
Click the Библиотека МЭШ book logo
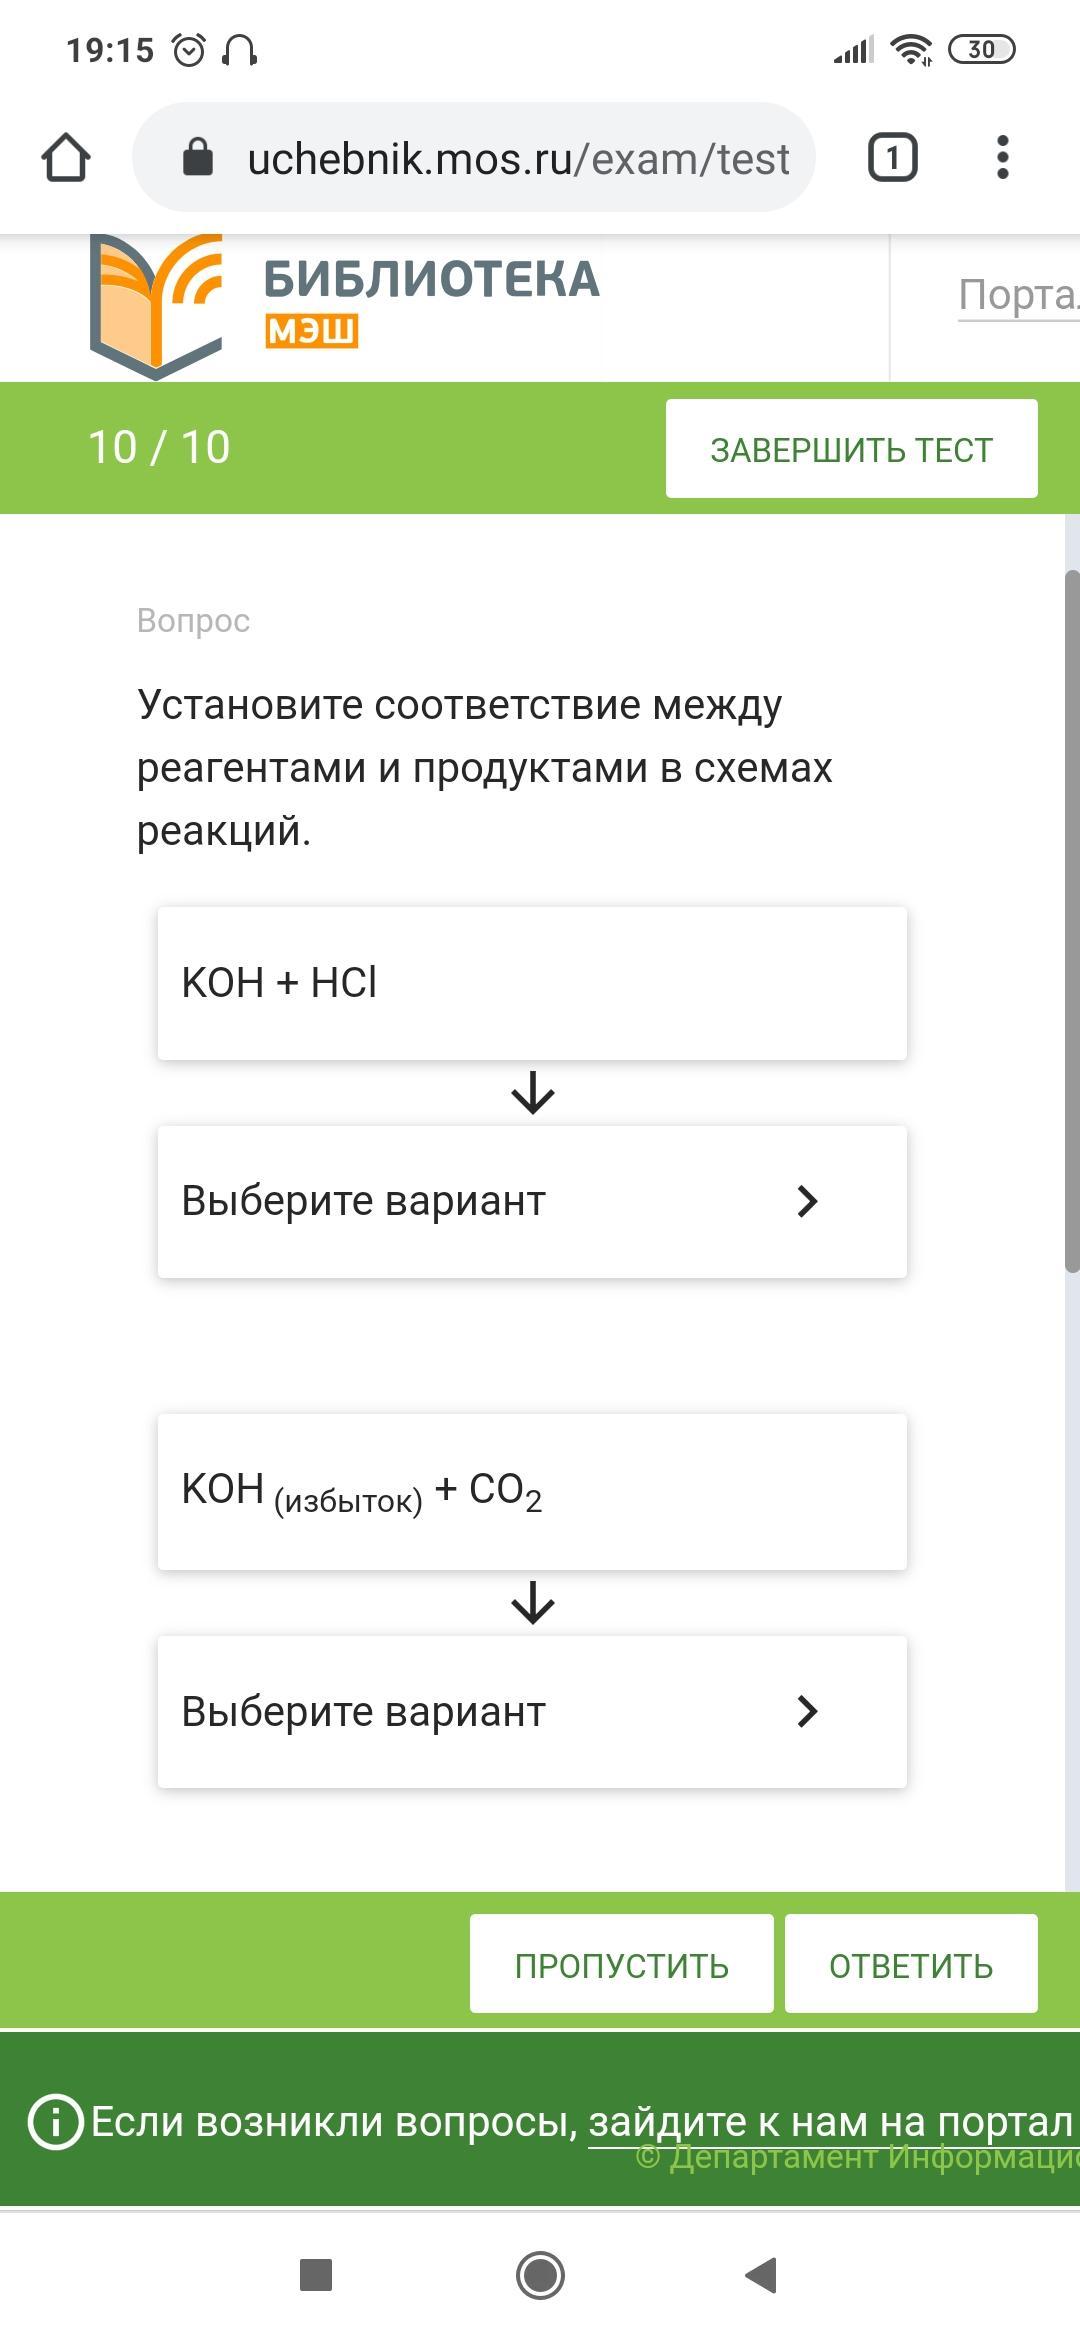click(156, 306)
